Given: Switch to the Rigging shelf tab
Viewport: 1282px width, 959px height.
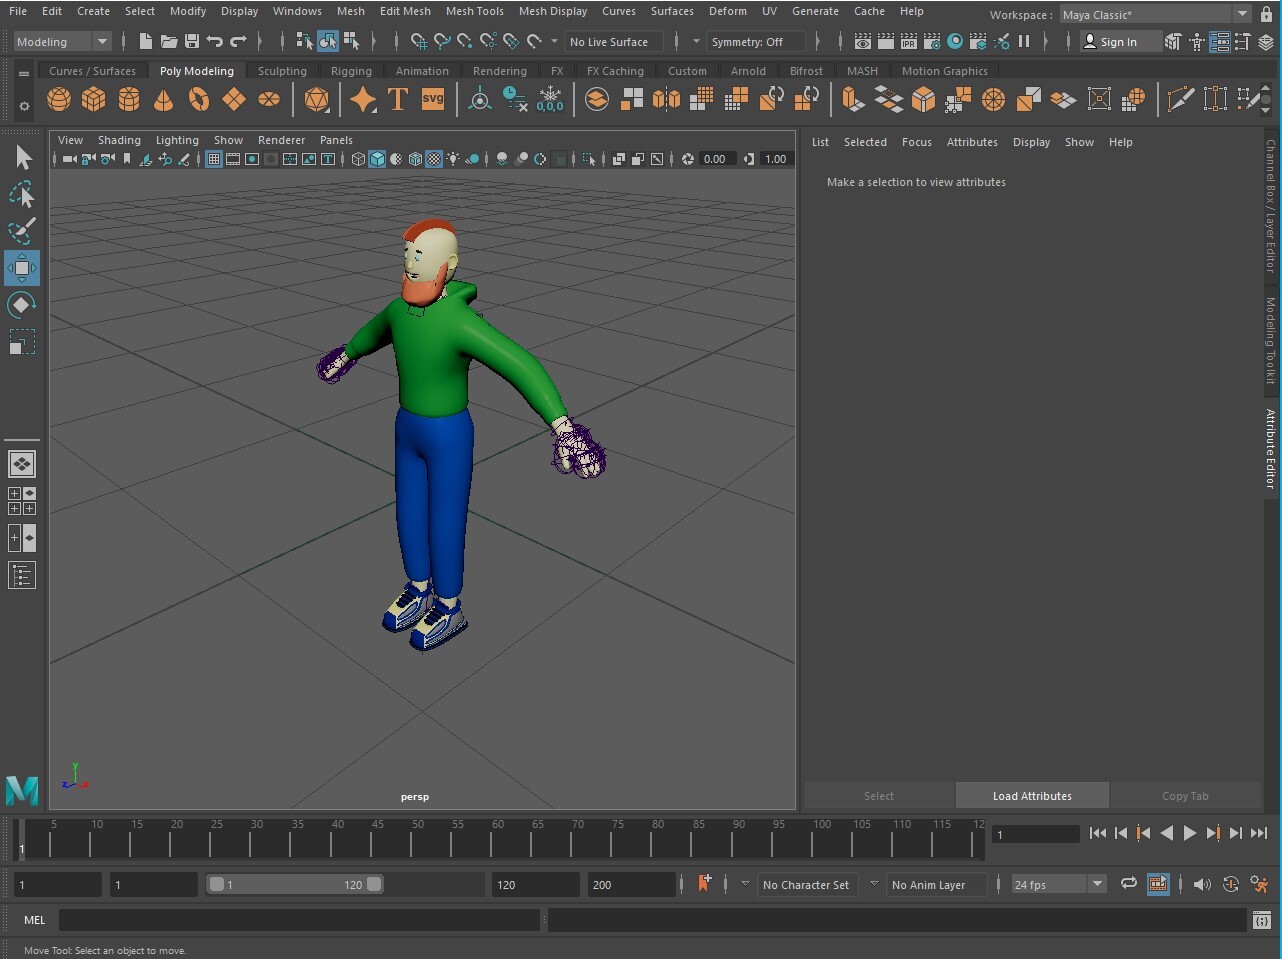Looking at the screenshot, I should click(x=351, y=71).
